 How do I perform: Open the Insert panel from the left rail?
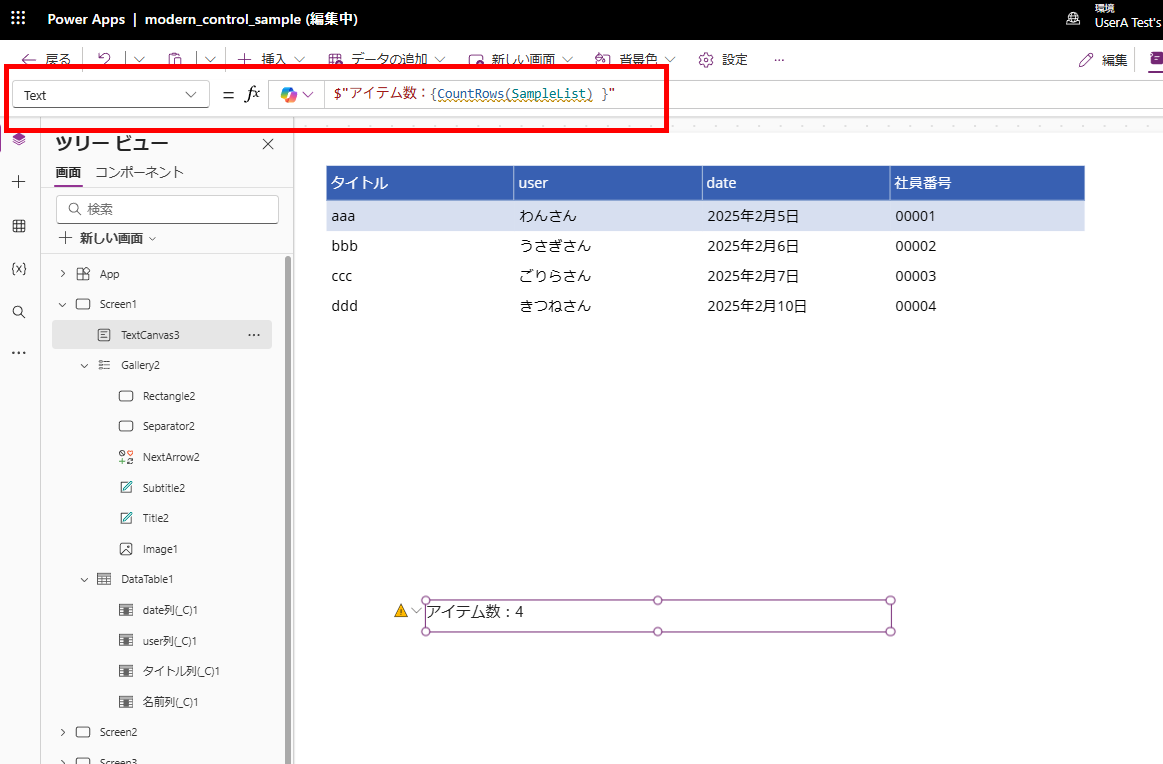tap(18, 182)
